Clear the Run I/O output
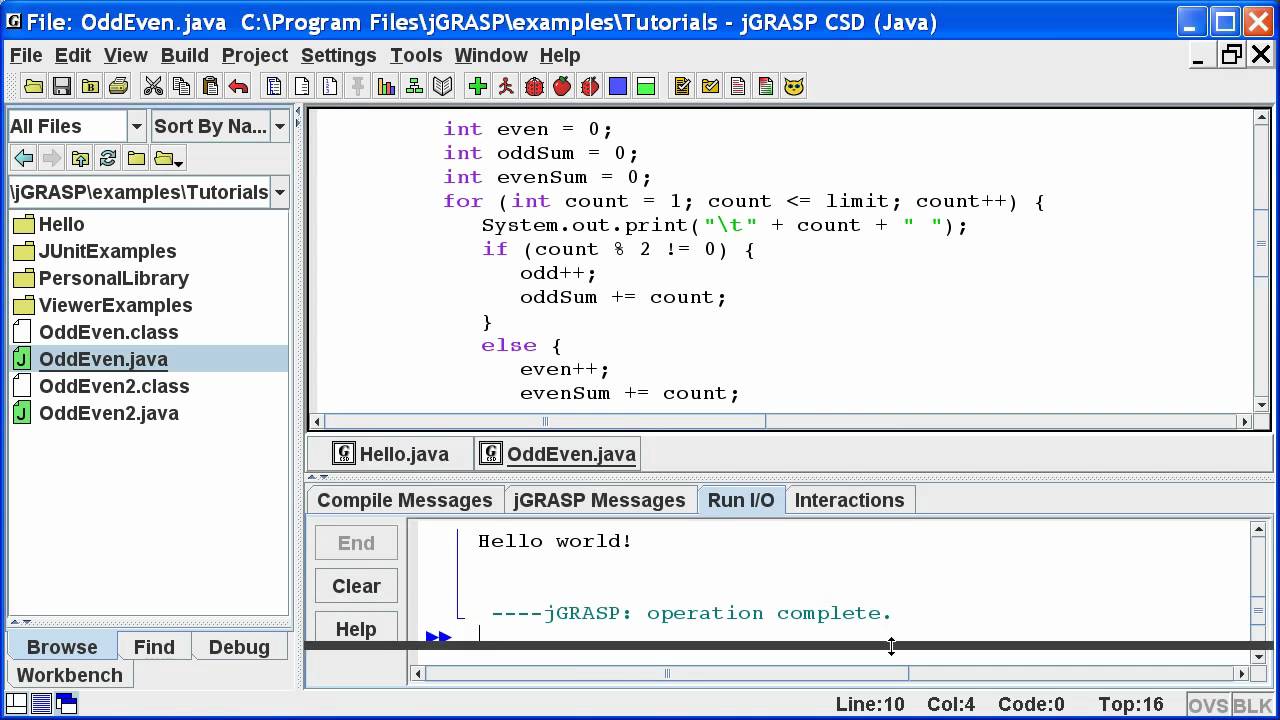This screenshot has height=720, width=1280. tap(356, 586)
